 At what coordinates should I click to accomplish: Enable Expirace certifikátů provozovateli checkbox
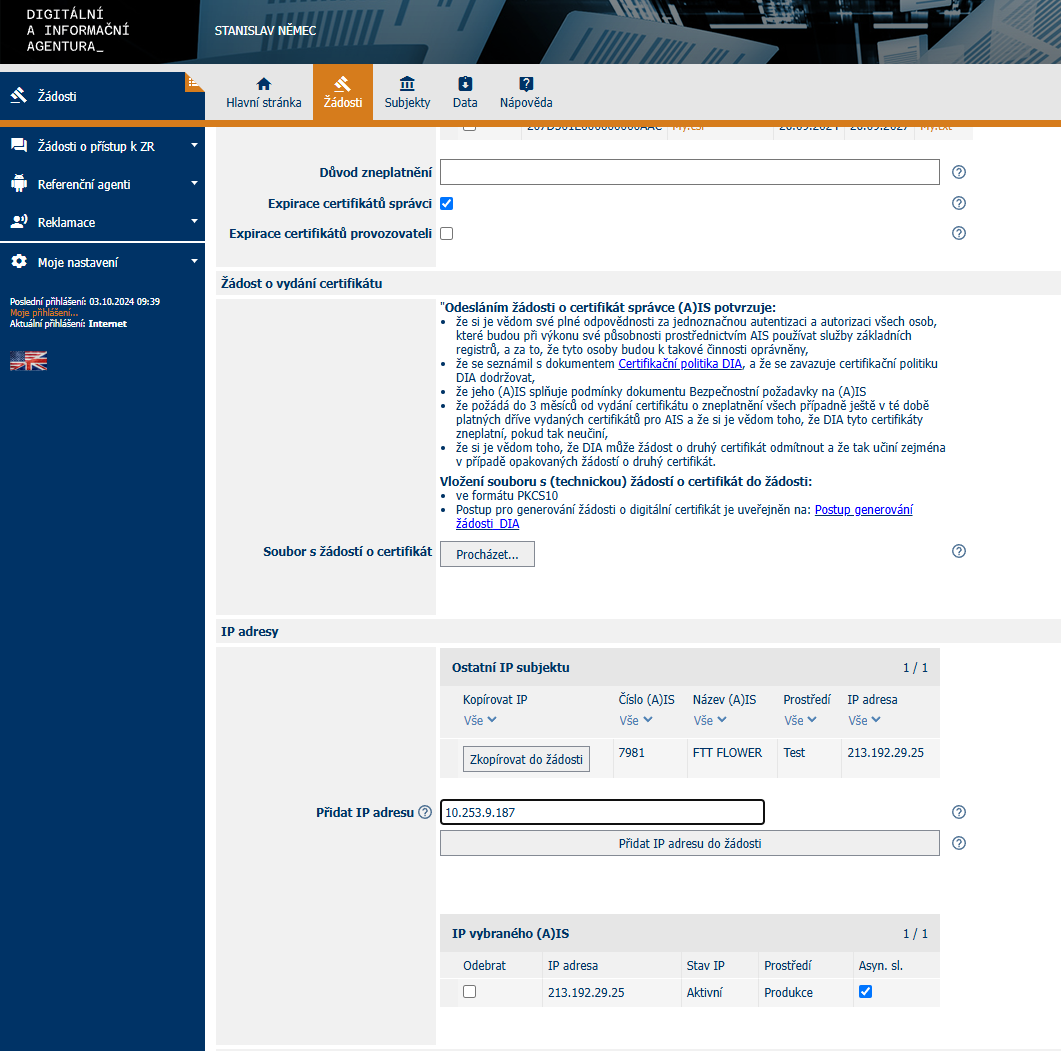[x=447, y=233]
